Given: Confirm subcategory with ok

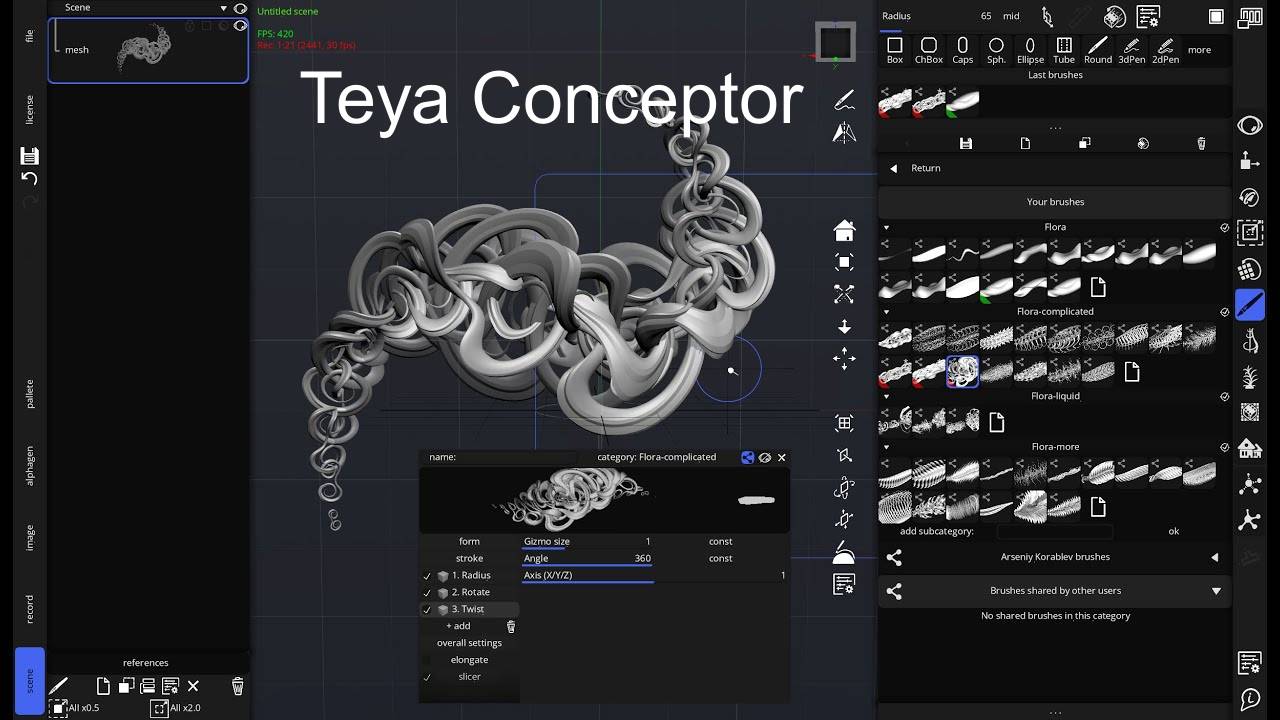Looking at the screenshot, I should tap(1174, 531).
